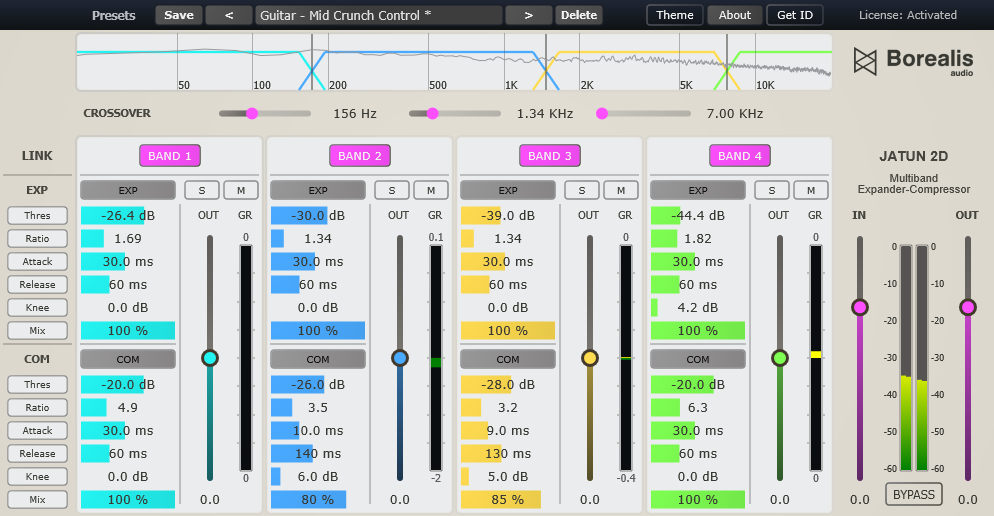This screenshot has width=994, height=516.
Task: Link the compressor Thres parameter
Action: [37, 384]
